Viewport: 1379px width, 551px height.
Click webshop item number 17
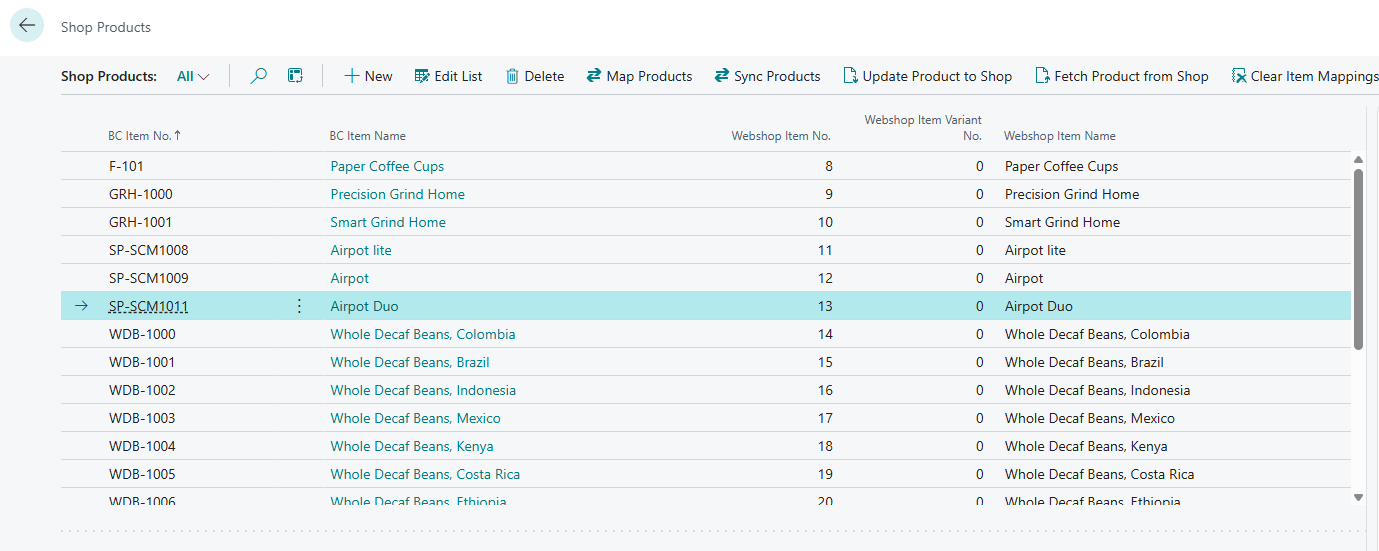click(x=825, y=418)
